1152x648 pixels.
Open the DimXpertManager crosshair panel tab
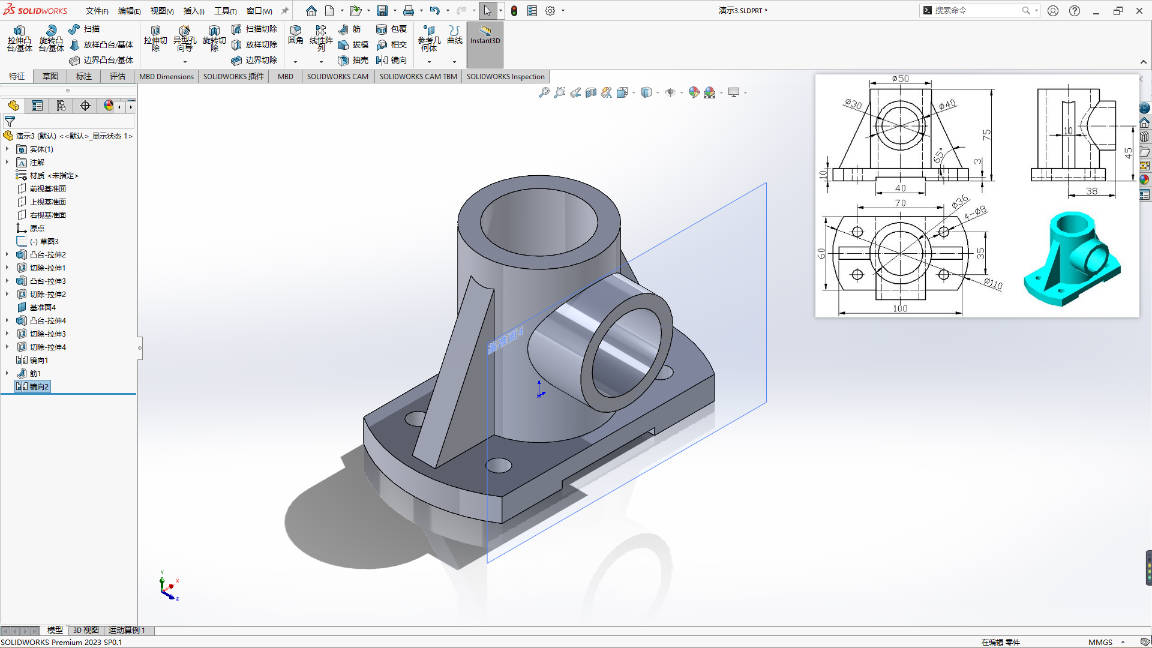[85, 106]
